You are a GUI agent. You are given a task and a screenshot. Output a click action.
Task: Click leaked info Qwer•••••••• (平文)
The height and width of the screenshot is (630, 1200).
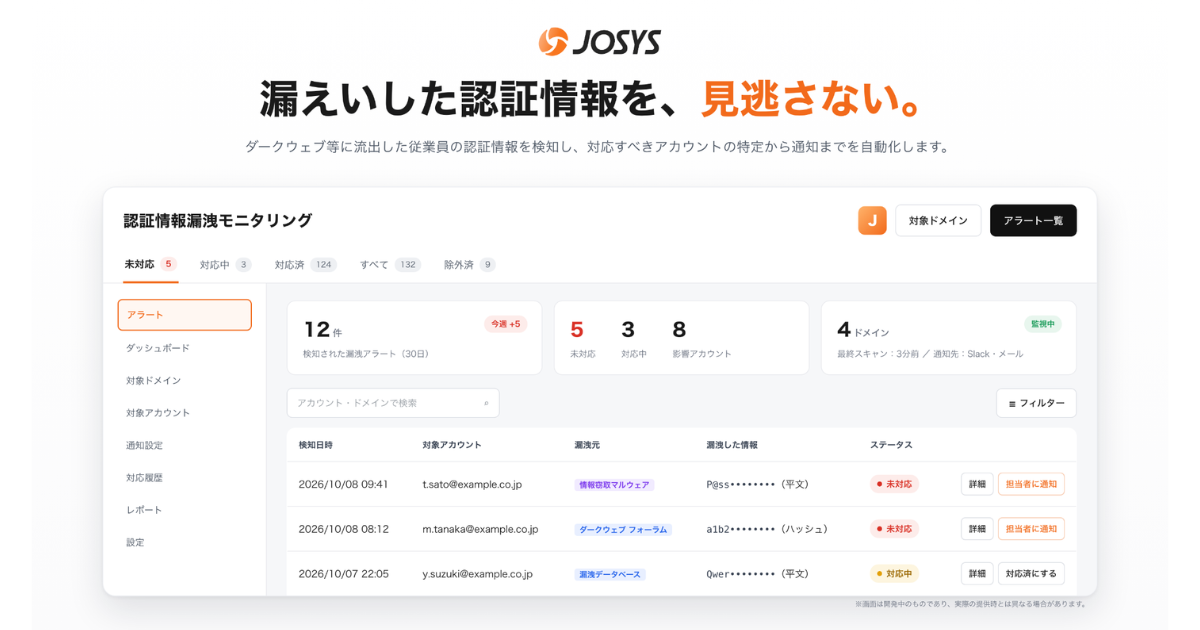click(760, 574)
